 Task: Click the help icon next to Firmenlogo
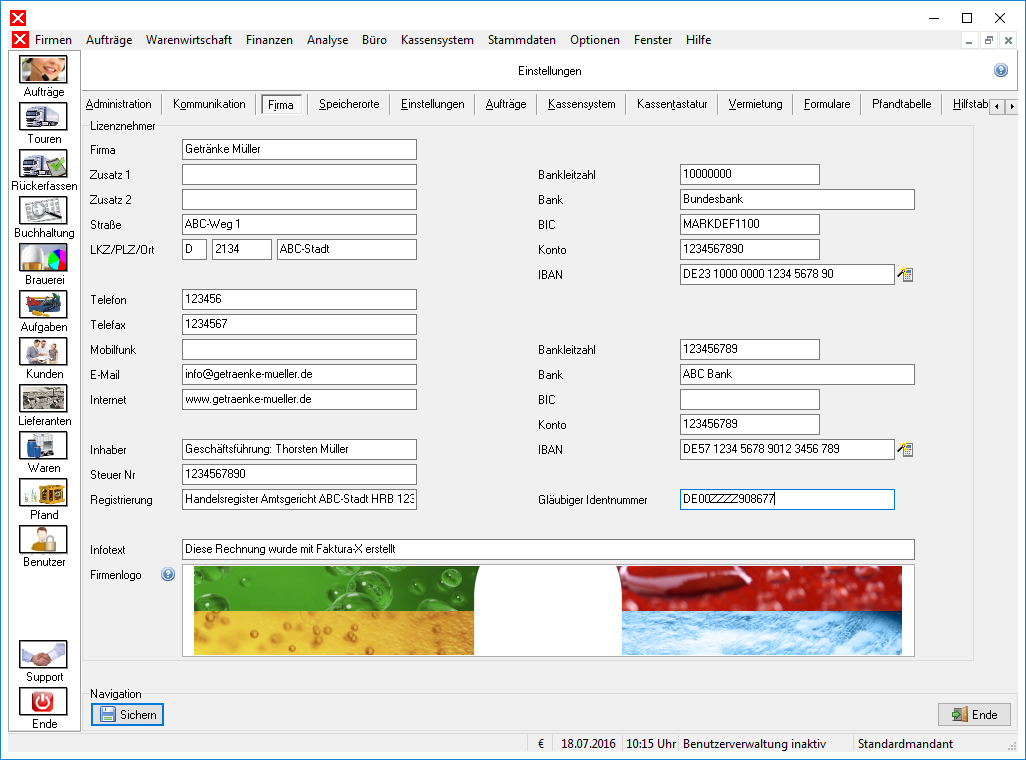pyautogui.click(x=168, y=575)
